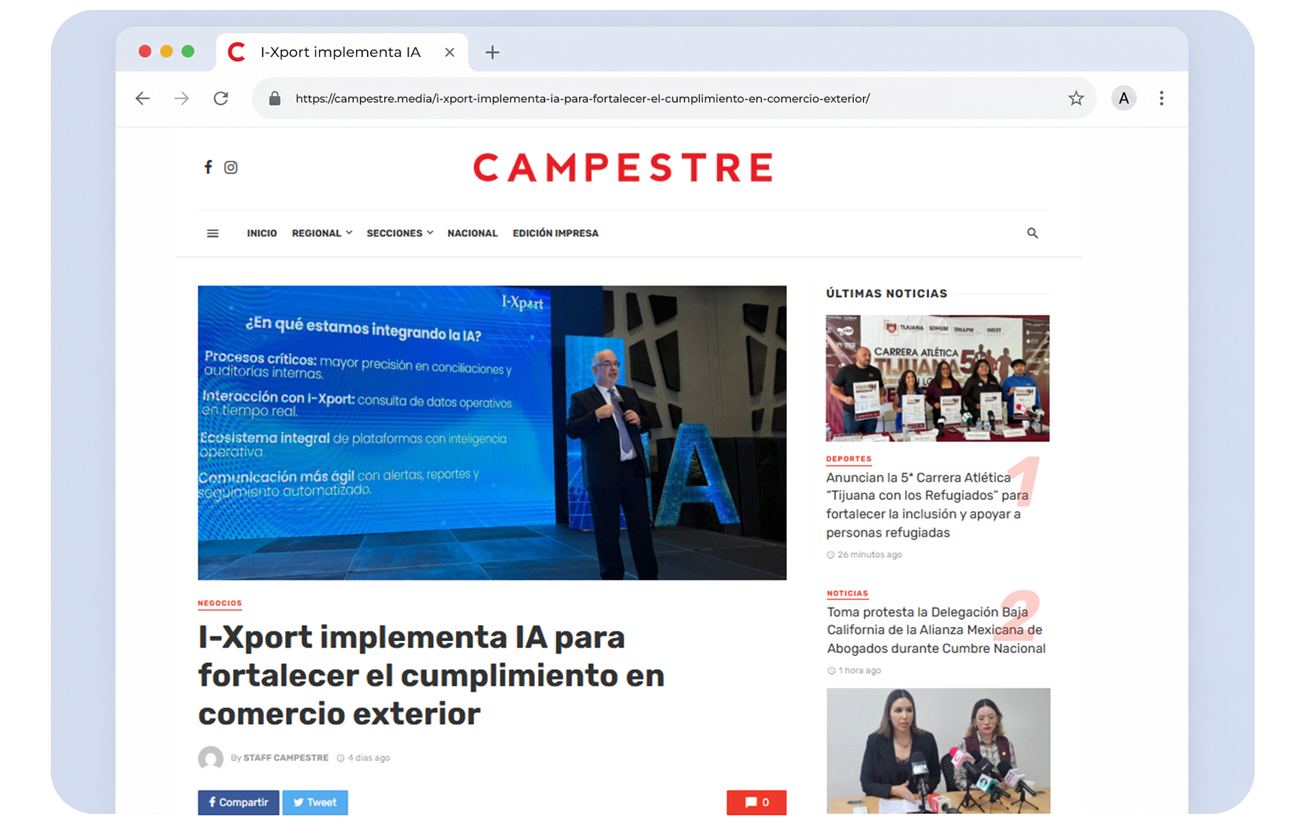Expand the REGIONAL dropdown menu
Screen dimensions: 1300x823
tap(322, 233)
